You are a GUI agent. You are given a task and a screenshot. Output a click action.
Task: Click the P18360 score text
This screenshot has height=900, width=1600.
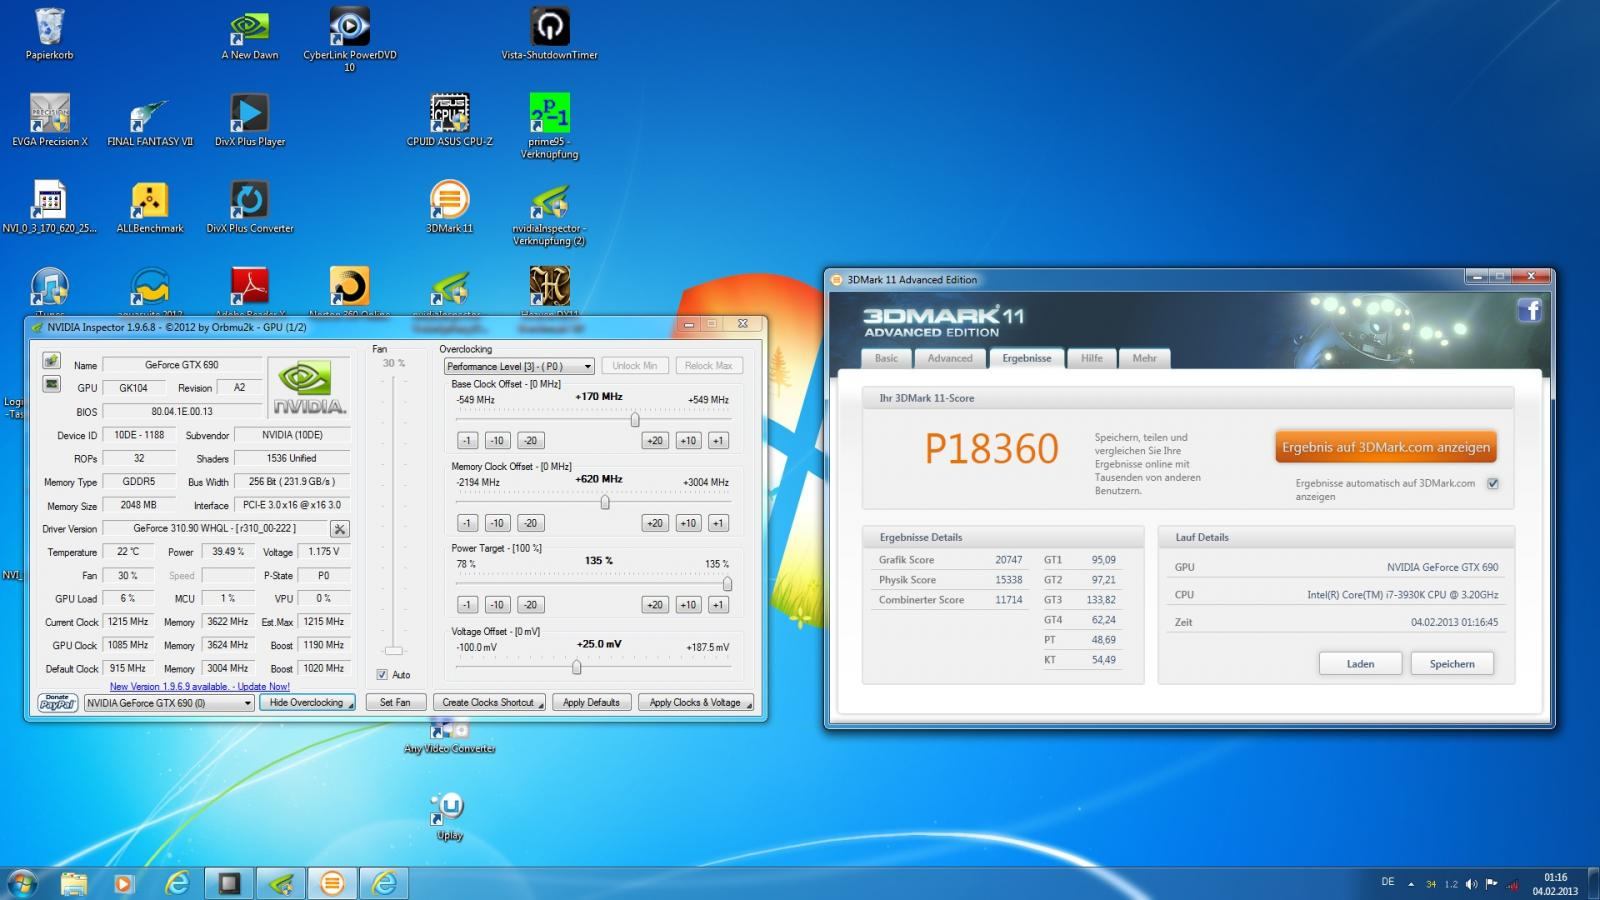point(991,449)
